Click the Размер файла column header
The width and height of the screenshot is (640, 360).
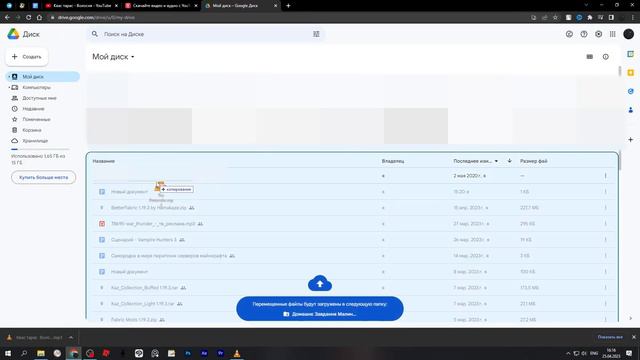[533, 161]
